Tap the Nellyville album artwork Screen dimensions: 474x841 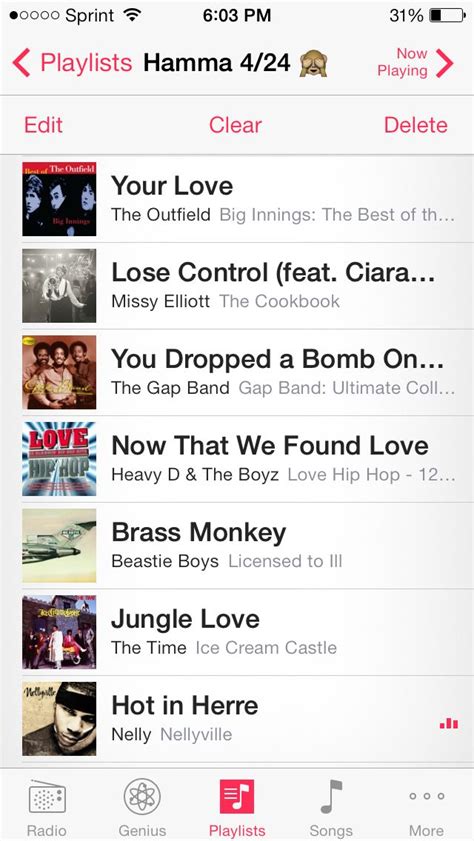(59, 719)
